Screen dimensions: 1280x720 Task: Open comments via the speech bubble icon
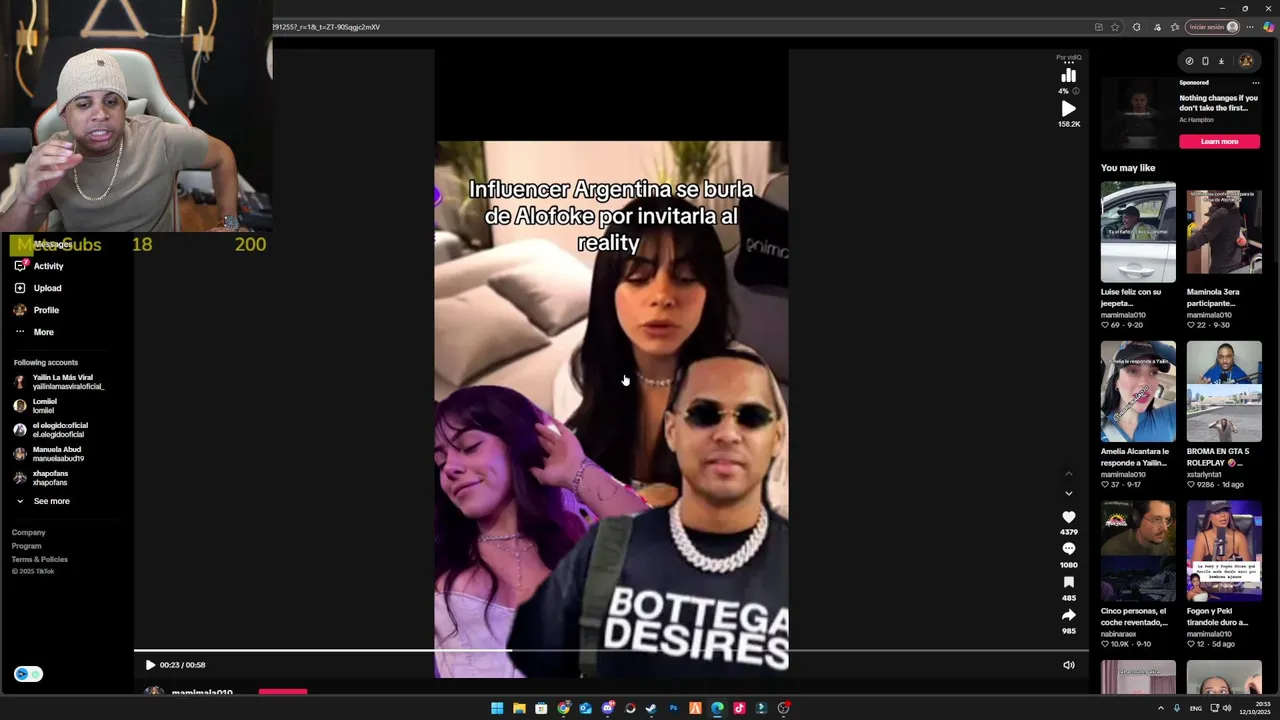tap(1069, 549)
